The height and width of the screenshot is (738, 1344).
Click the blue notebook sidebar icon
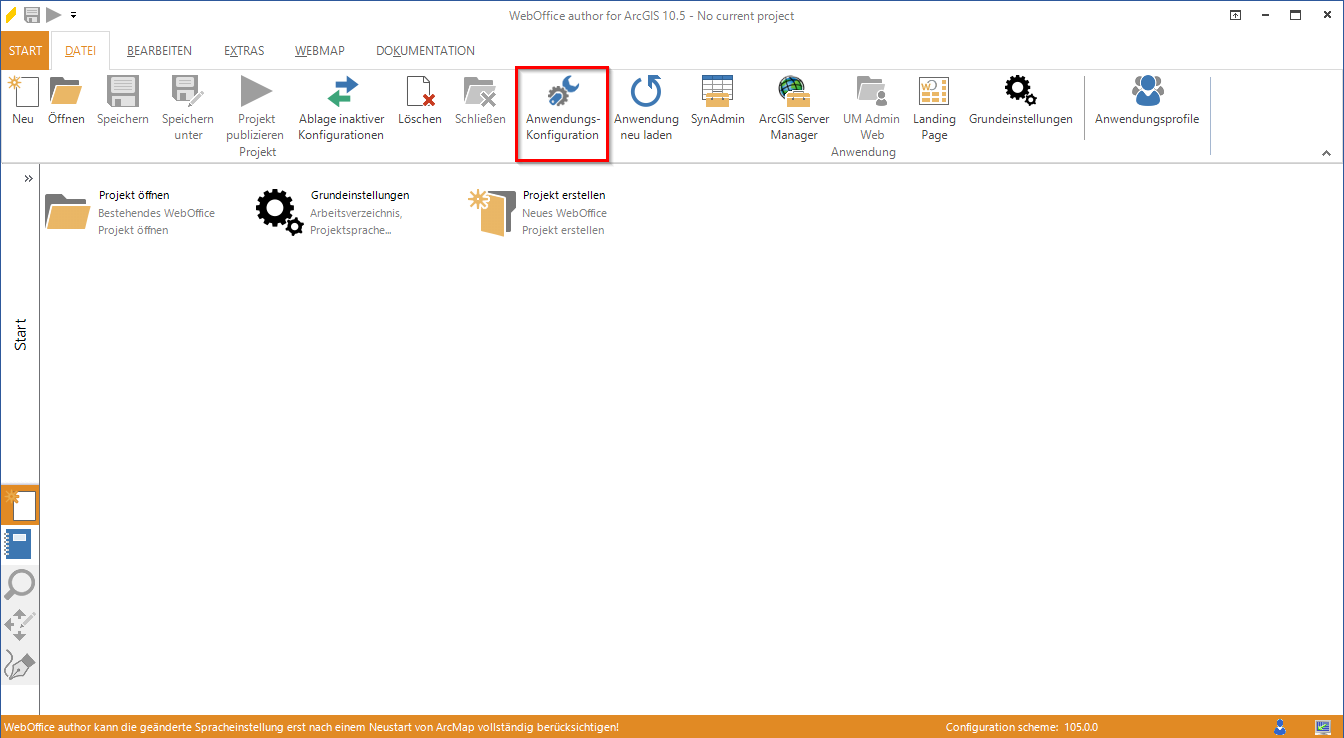[x=20, y=544]
